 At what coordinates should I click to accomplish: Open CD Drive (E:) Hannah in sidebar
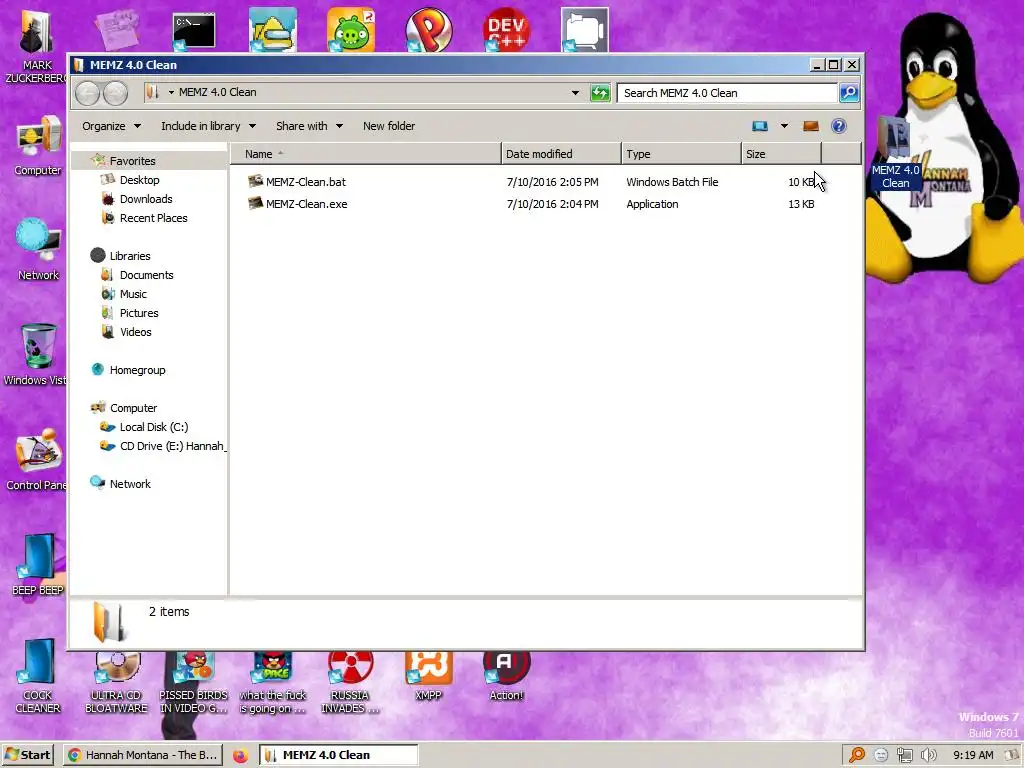pyautogui.click(x=172, y=445)
